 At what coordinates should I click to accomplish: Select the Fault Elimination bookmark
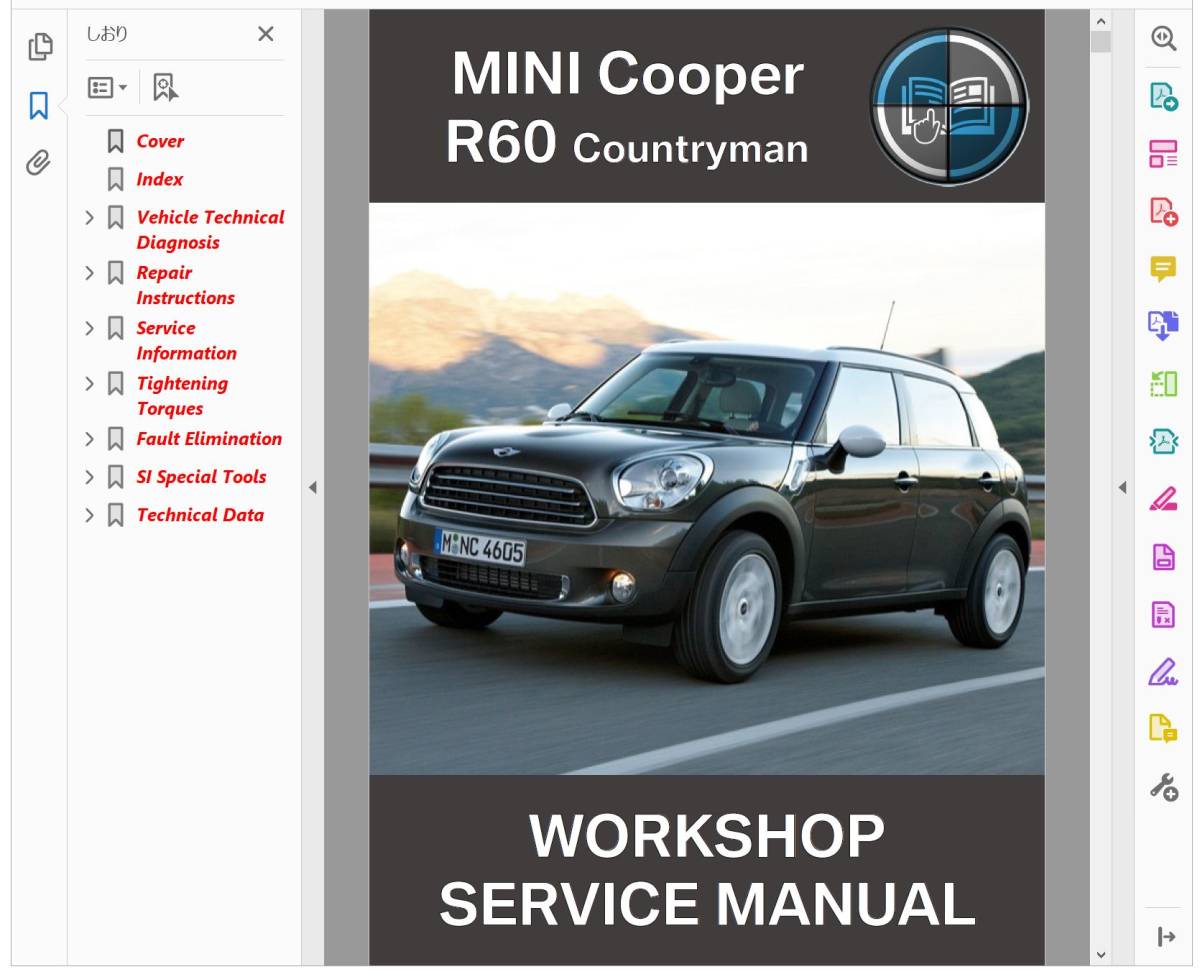click(x=209, y=438)
